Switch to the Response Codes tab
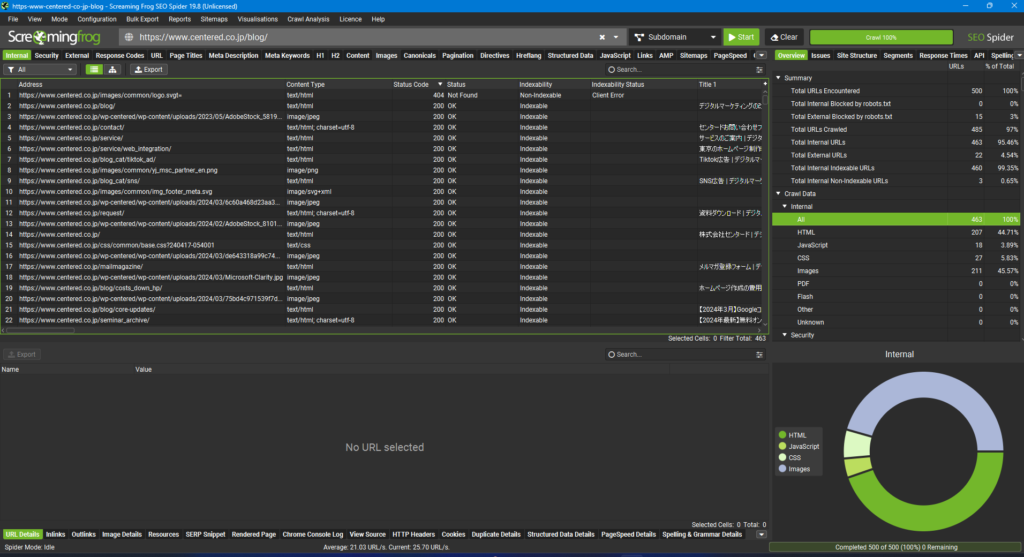This screenshot has height=557, width=1024. pos(120,56)
